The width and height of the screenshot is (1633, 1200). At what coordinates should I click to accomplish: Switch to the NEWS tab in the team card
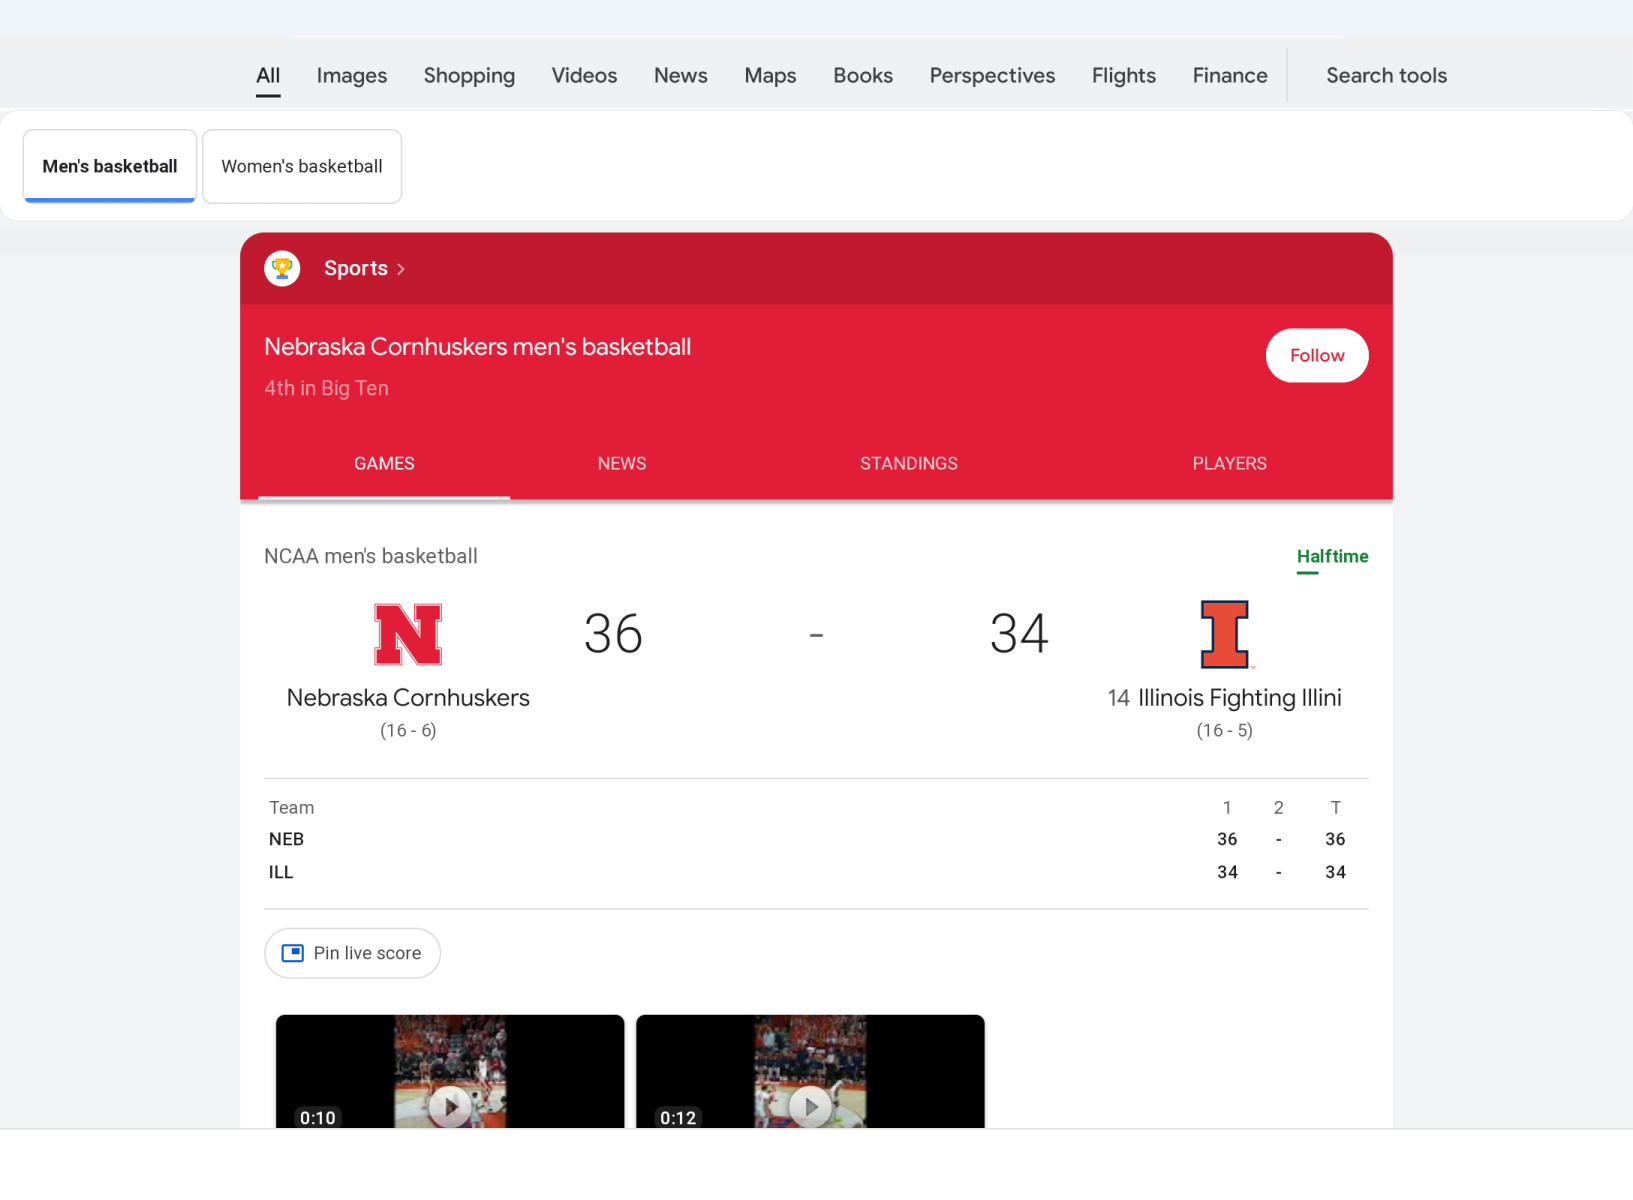coord(622,464)
